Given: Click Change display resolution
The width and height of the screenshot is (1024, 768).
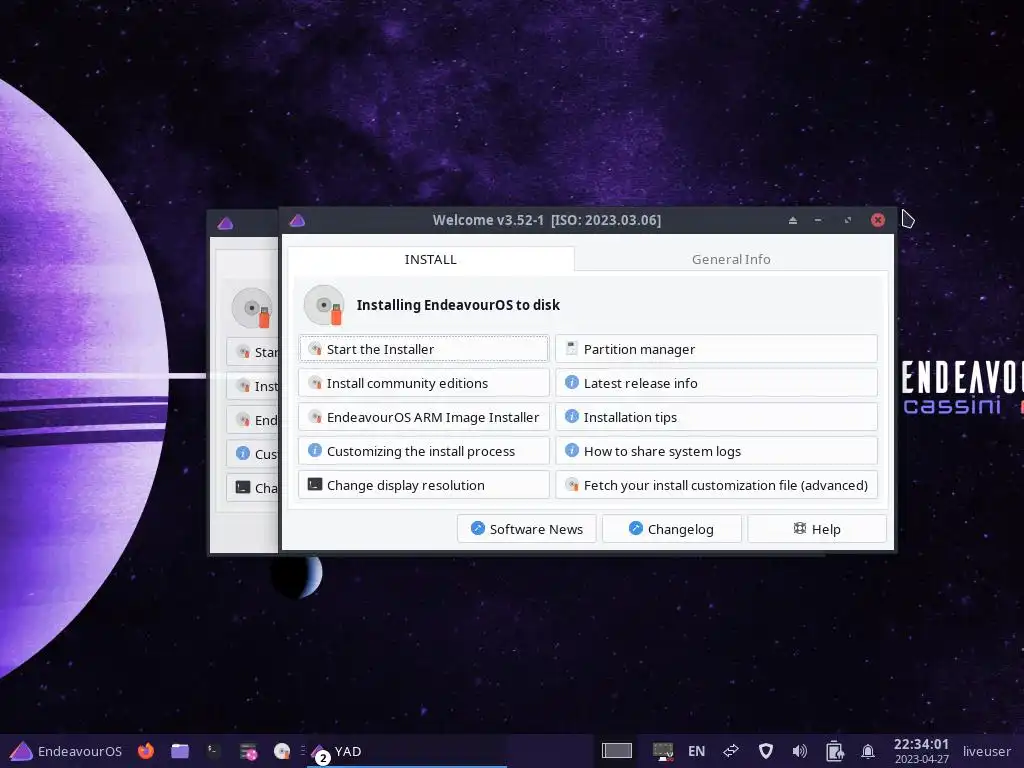Looking at the screenshot, I should click(423, 485).
